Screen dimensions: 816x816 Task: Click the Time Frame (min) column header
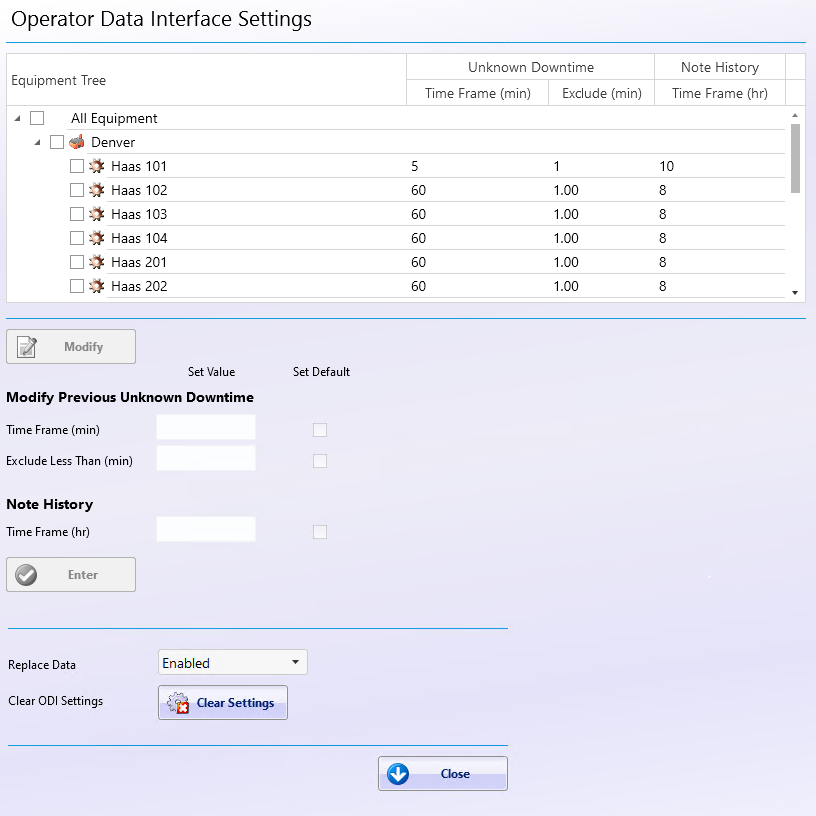[478, 93]
